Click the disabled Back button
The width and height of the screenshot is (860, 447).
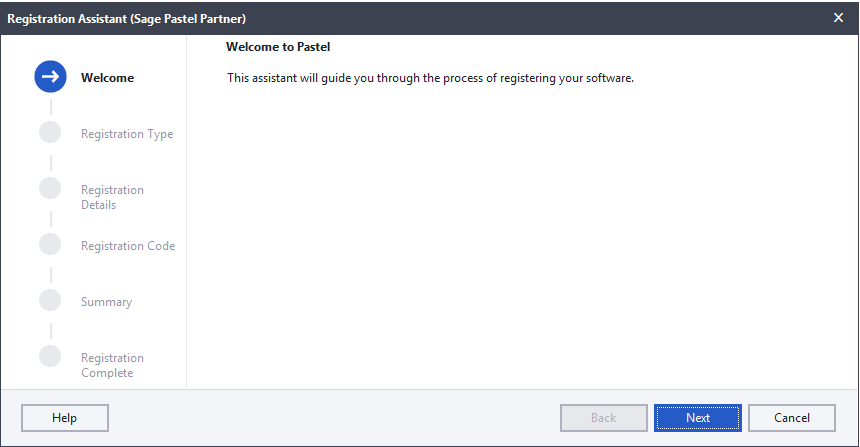pyautogui.click(x=604, y=418)
